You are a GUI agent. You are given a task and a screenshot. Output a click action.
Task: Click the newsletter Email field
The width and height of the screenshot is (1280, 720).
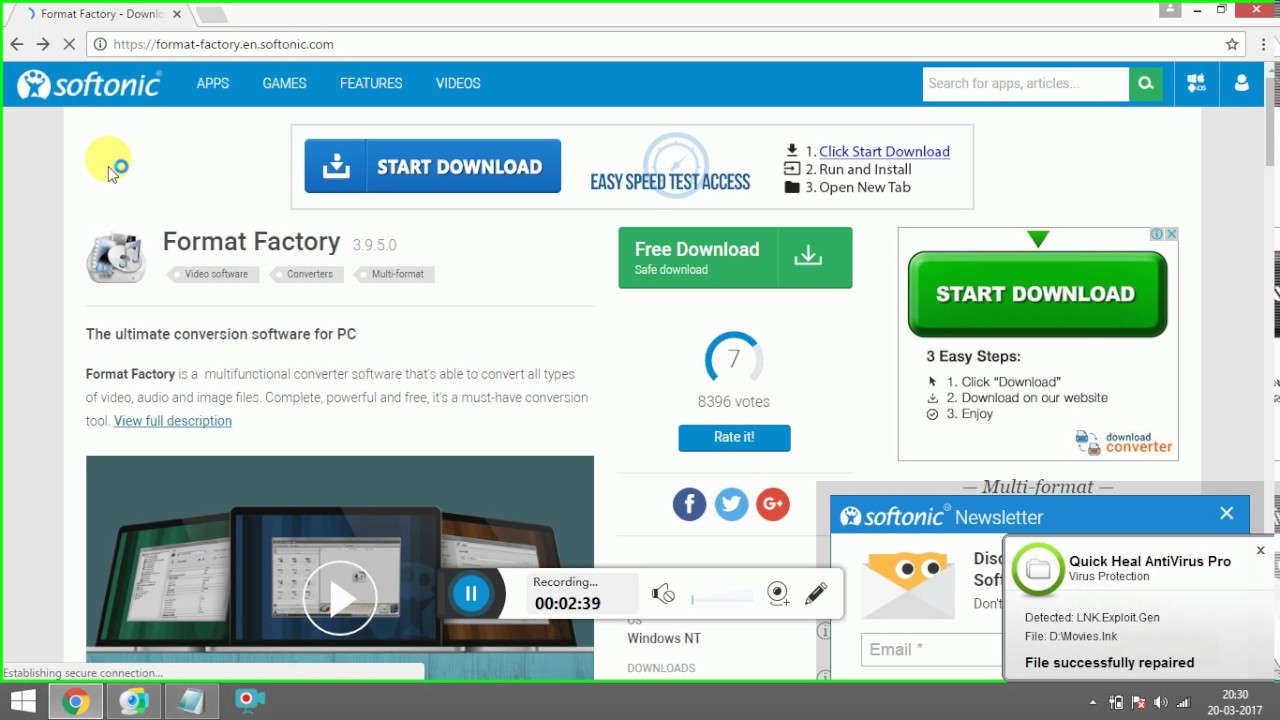932,650
